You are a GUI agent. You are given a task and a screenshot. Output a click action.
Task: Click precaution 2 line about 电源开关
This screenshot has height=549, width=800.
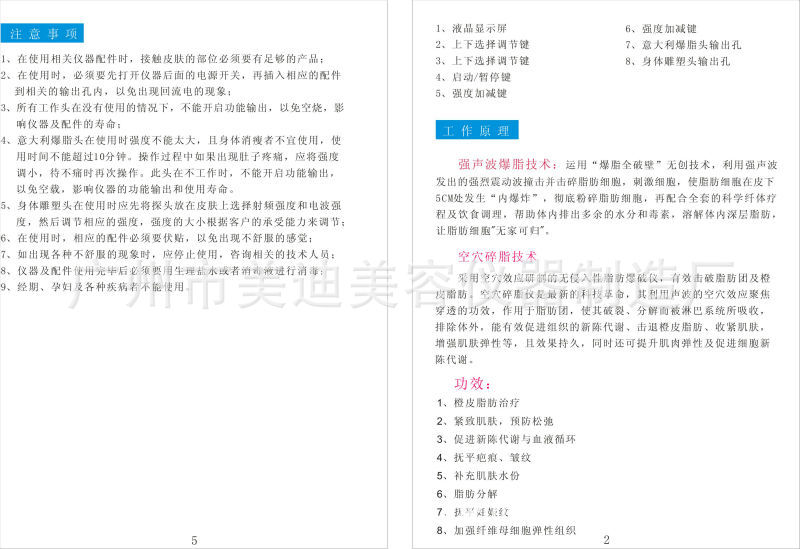point(171,76)
